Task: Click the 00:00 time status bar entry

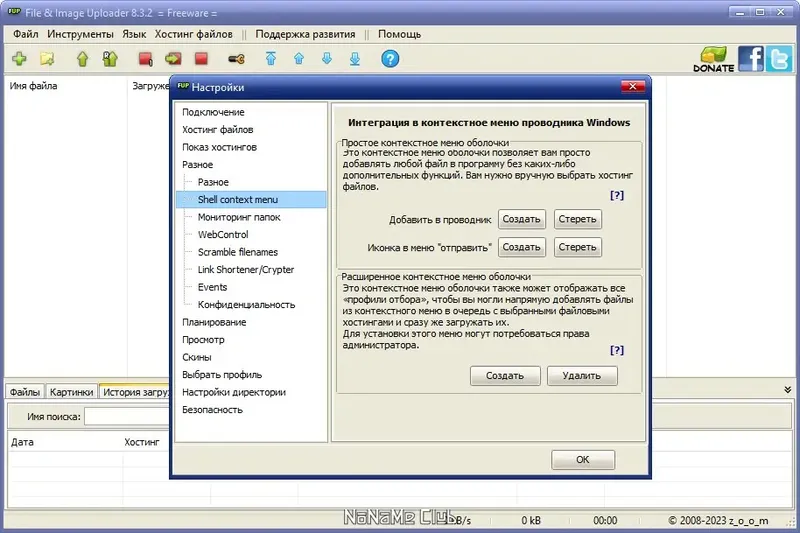Action: (x=605, y=520)
